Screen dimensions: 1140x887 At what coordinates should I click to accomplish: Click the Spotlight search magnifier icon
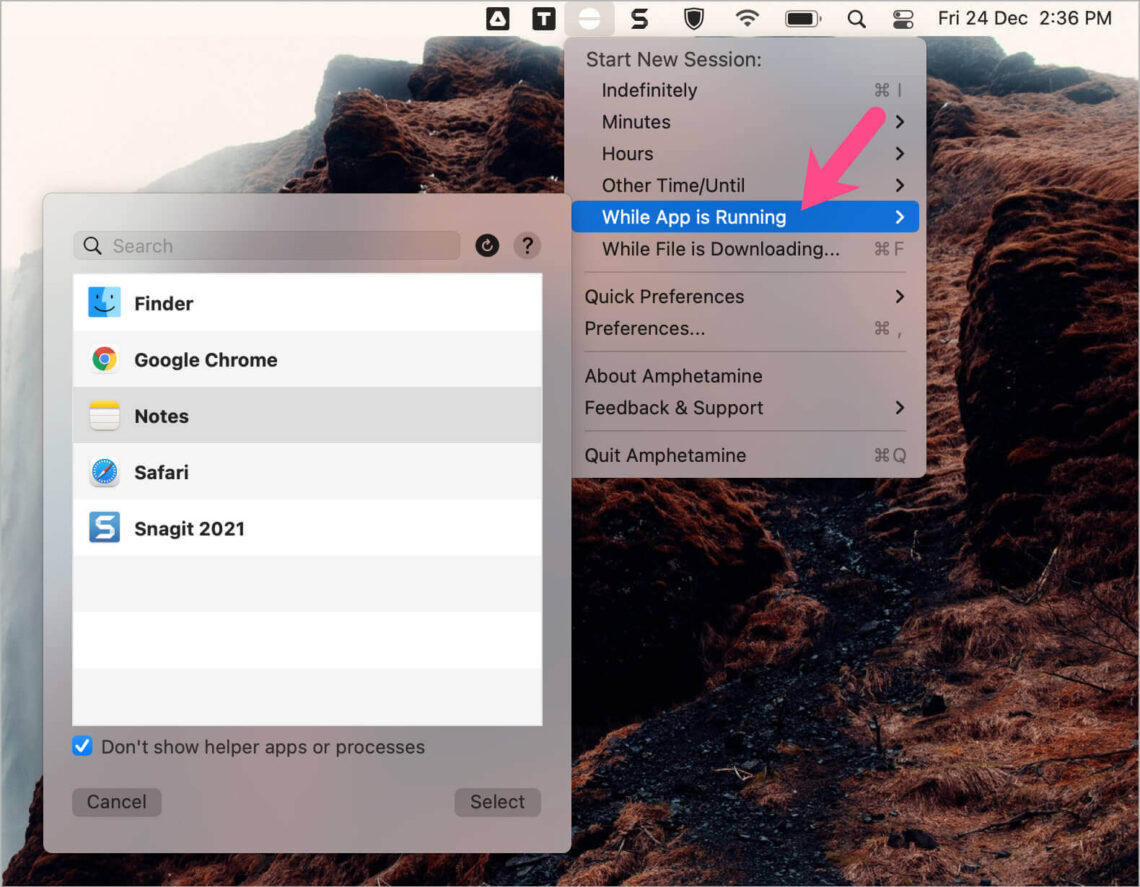(x=856, y=17)
